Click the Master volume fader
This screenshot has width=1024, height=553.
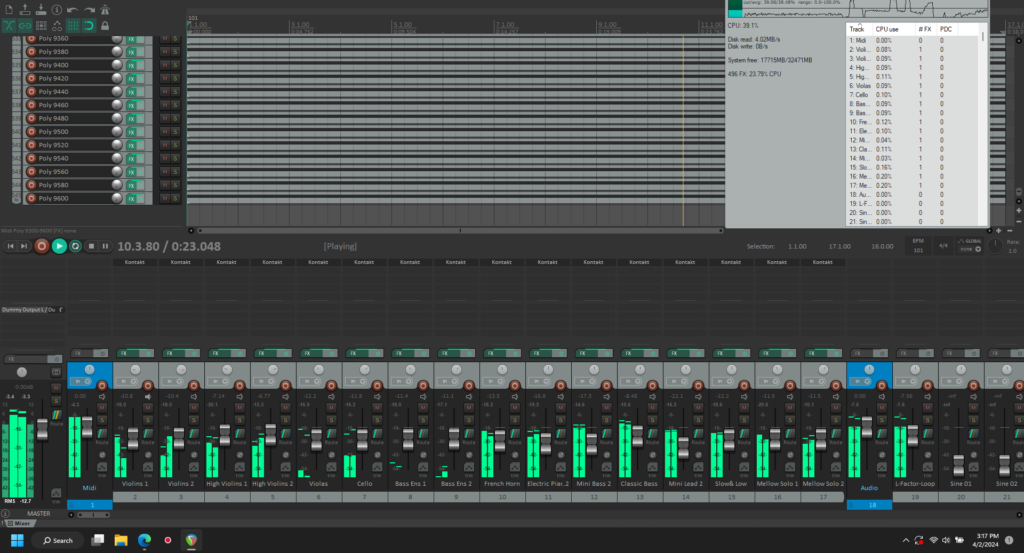point(42,429)
